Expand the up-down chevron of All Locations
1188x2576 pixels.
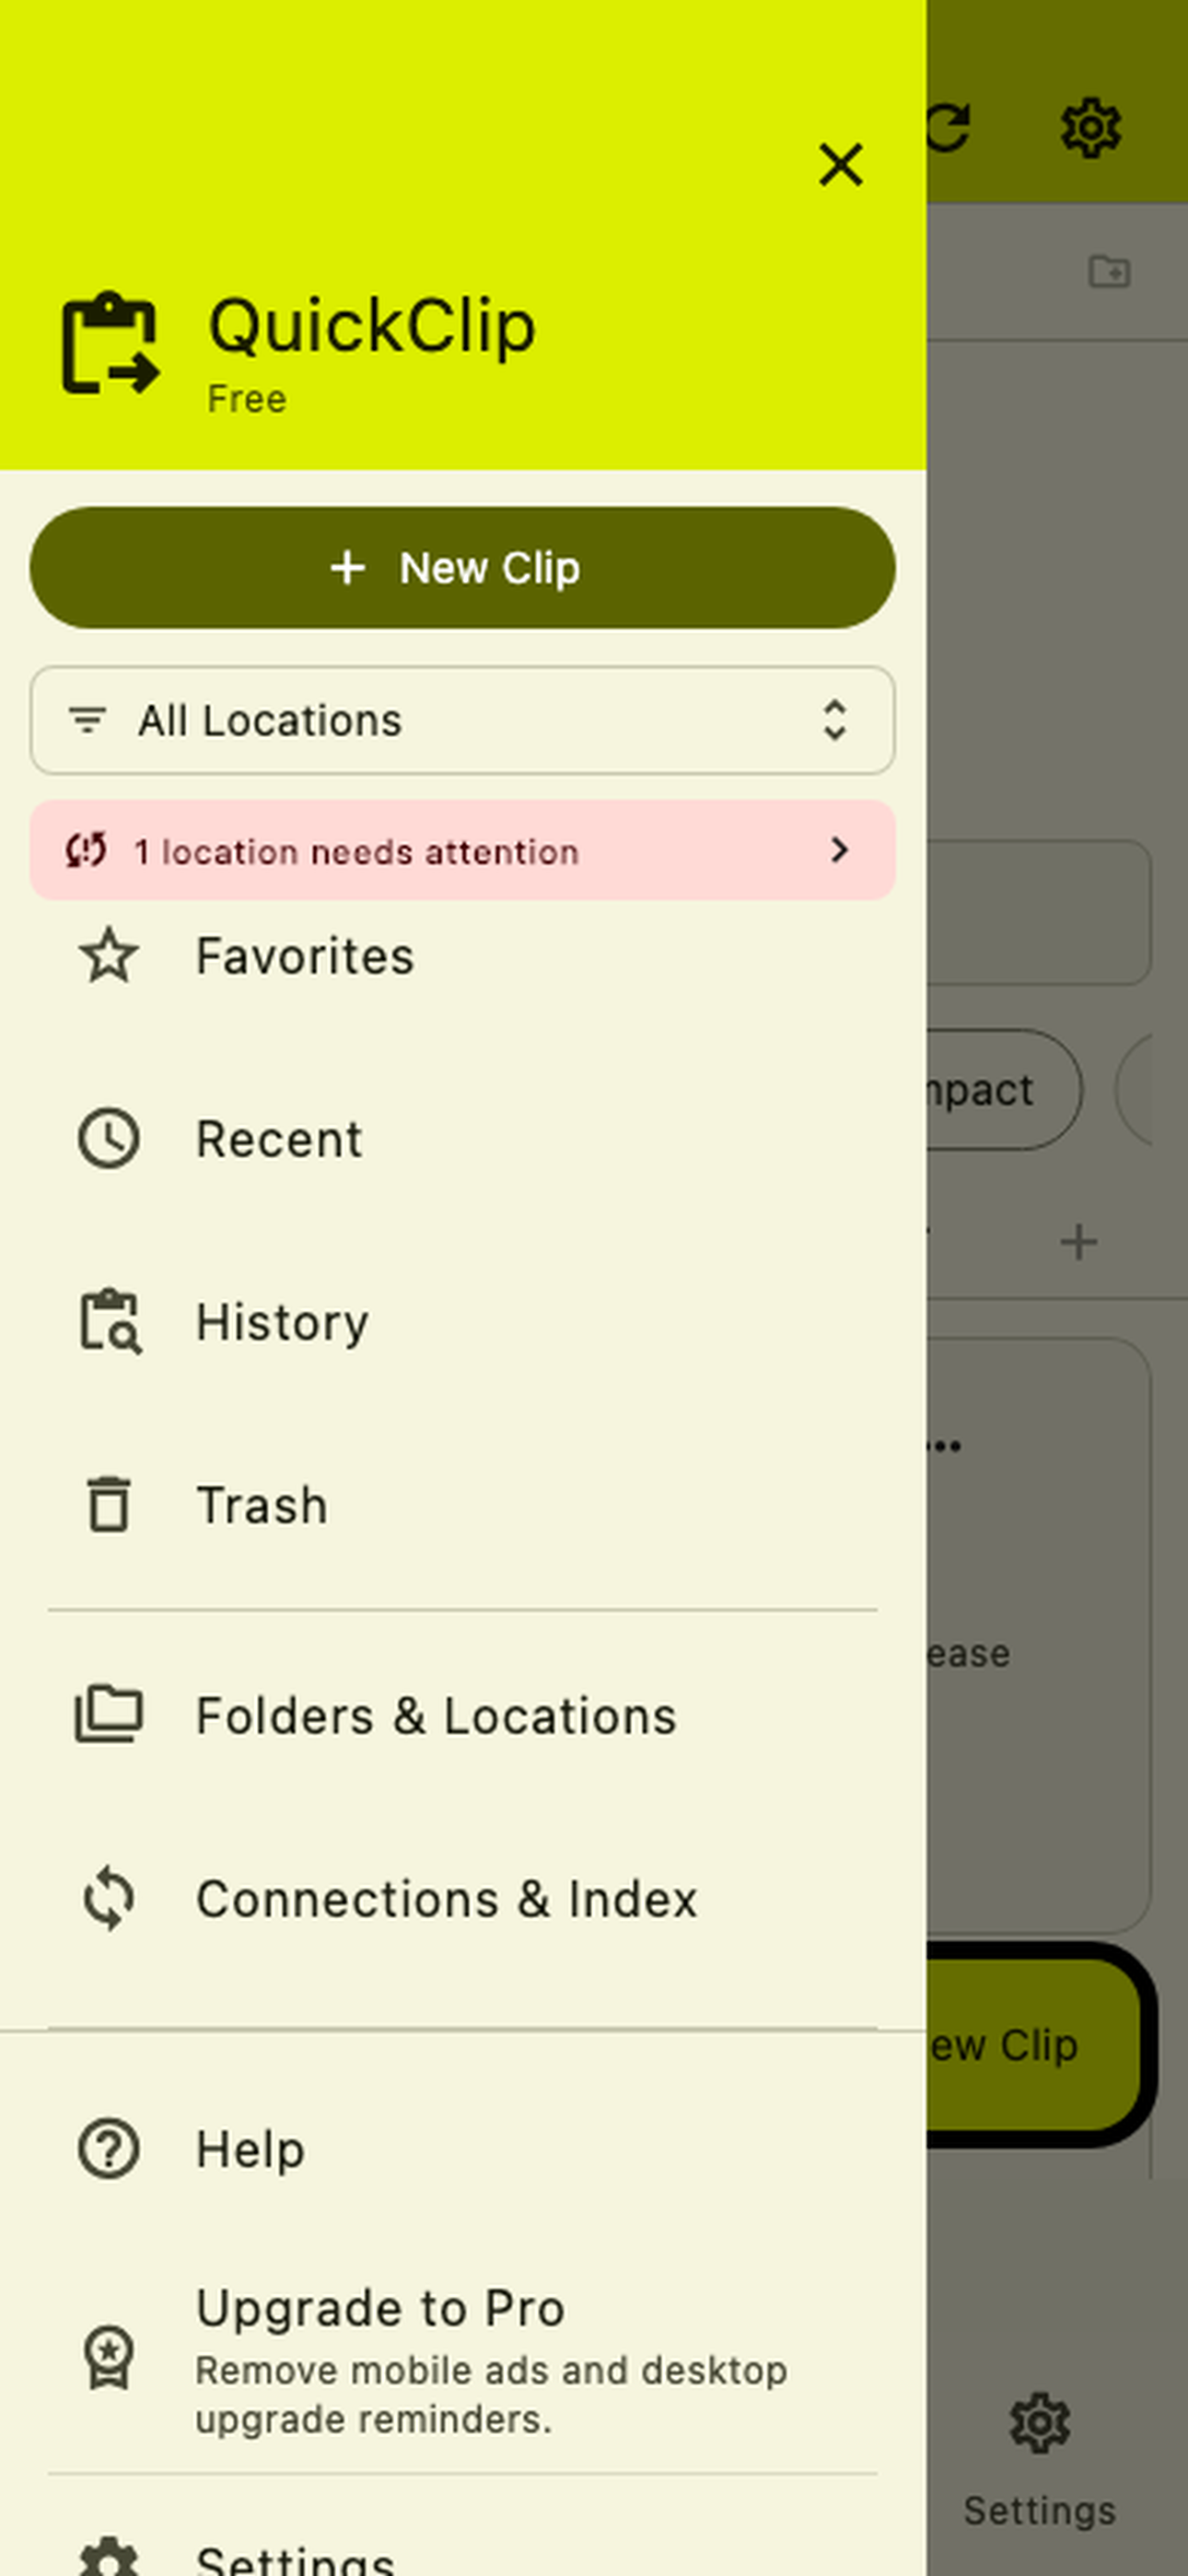pos(835,720)
